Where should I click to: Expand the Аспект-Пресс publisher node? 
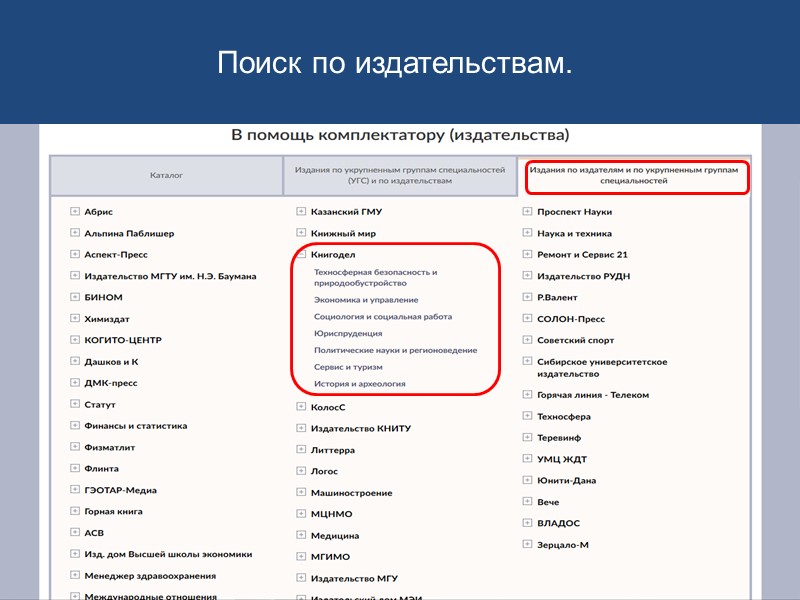pyautogui.click(x=75, y=254)
